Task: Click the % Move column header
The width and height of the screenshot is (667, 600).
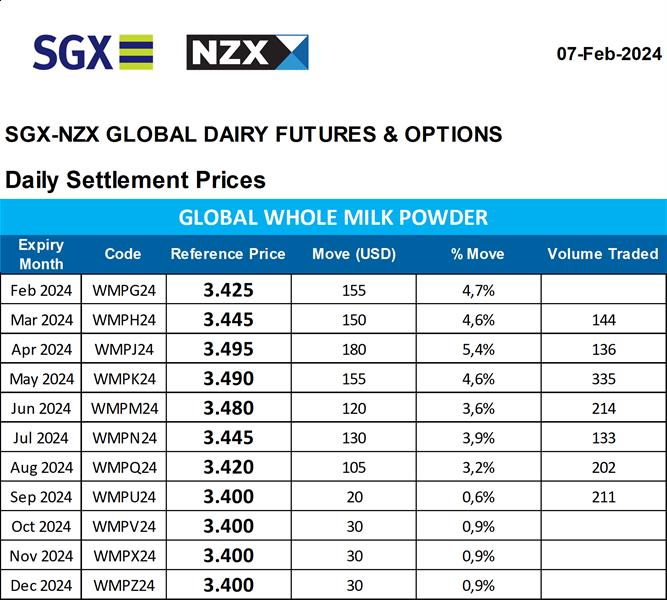Action: coord(477,254)
